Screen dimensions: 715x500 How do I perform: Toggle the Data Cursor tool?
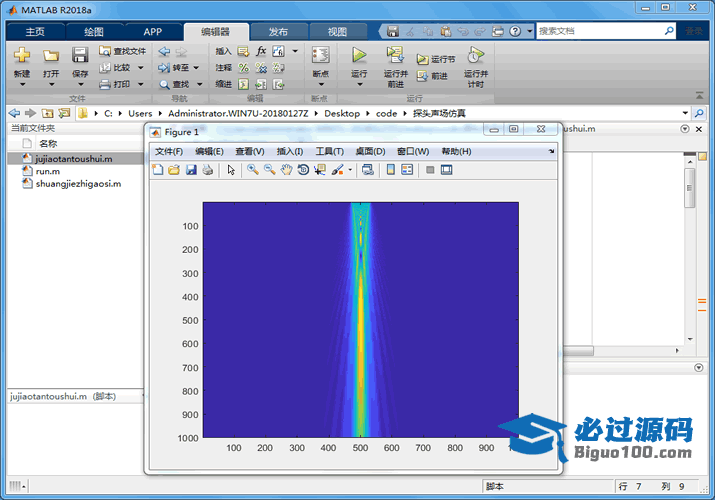(320, 170)
